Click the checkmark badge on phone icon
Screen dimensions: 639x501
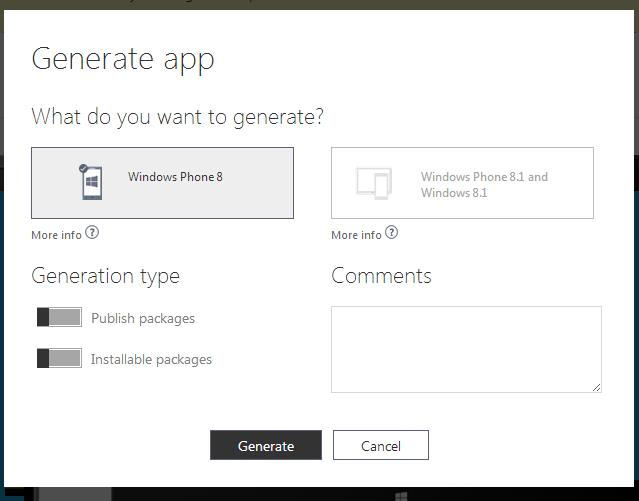(x=83, y=169)
